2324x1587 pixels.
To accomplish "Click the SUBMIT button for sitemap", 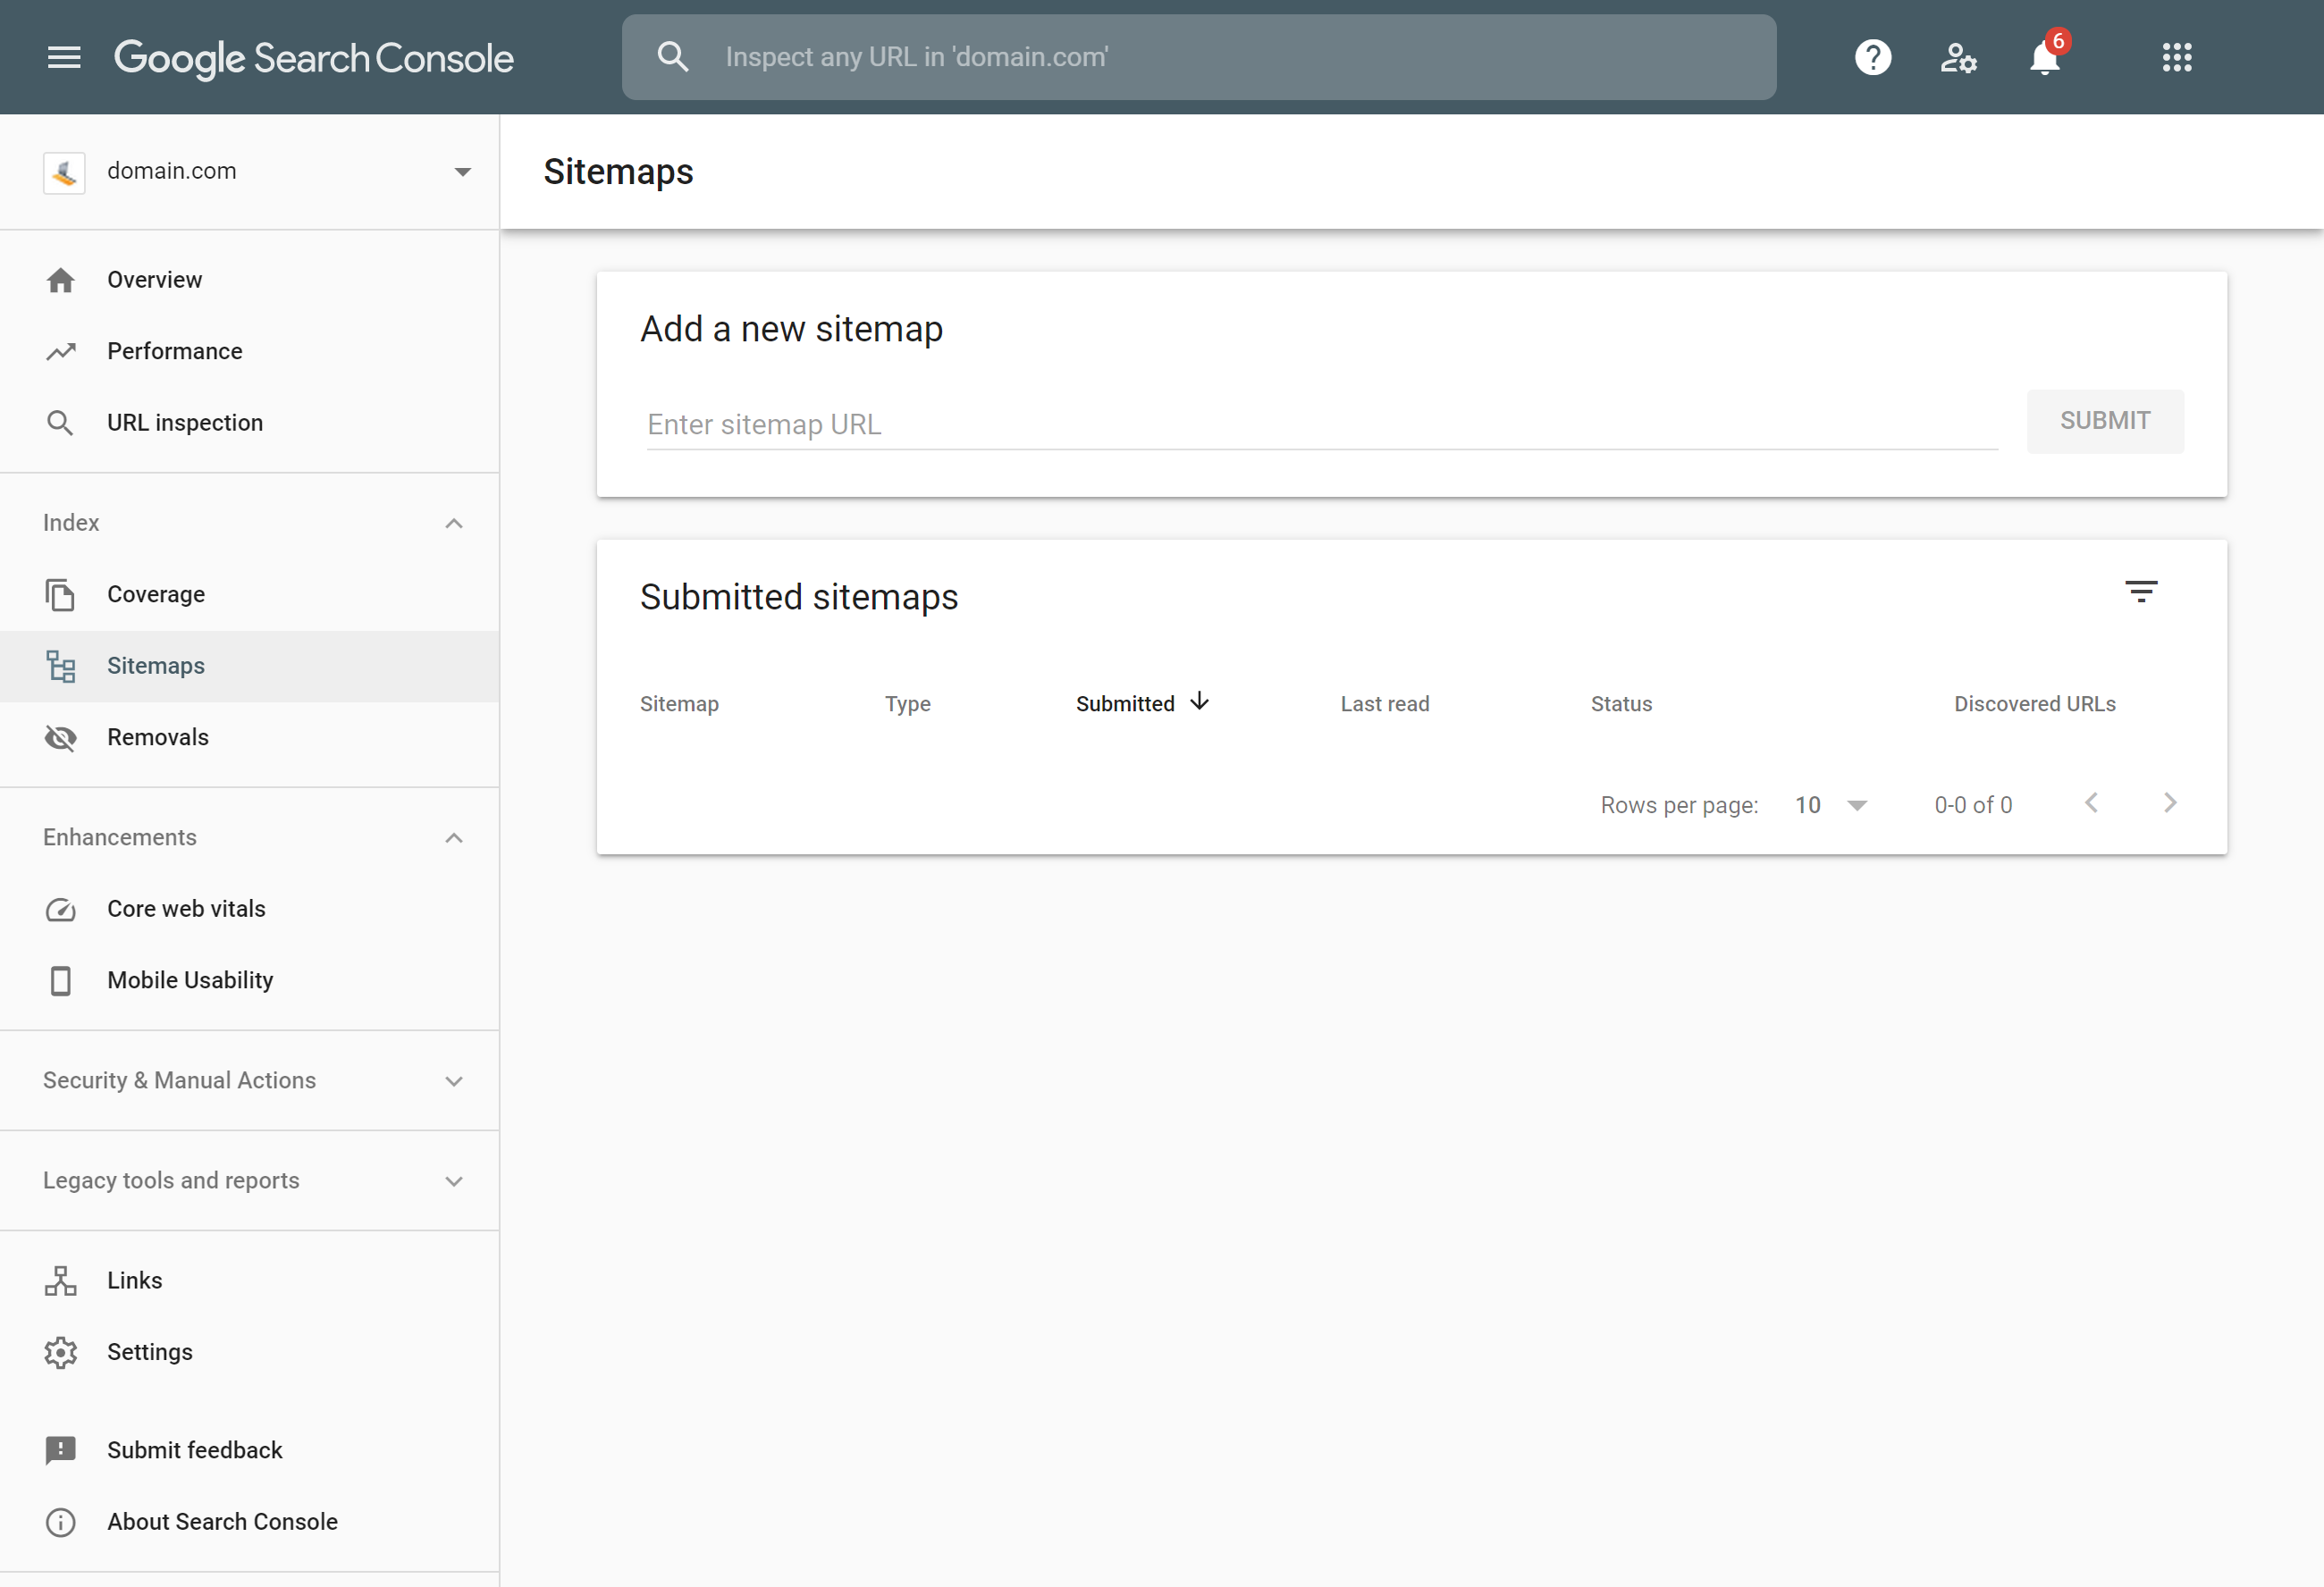I will [2105, 422].
